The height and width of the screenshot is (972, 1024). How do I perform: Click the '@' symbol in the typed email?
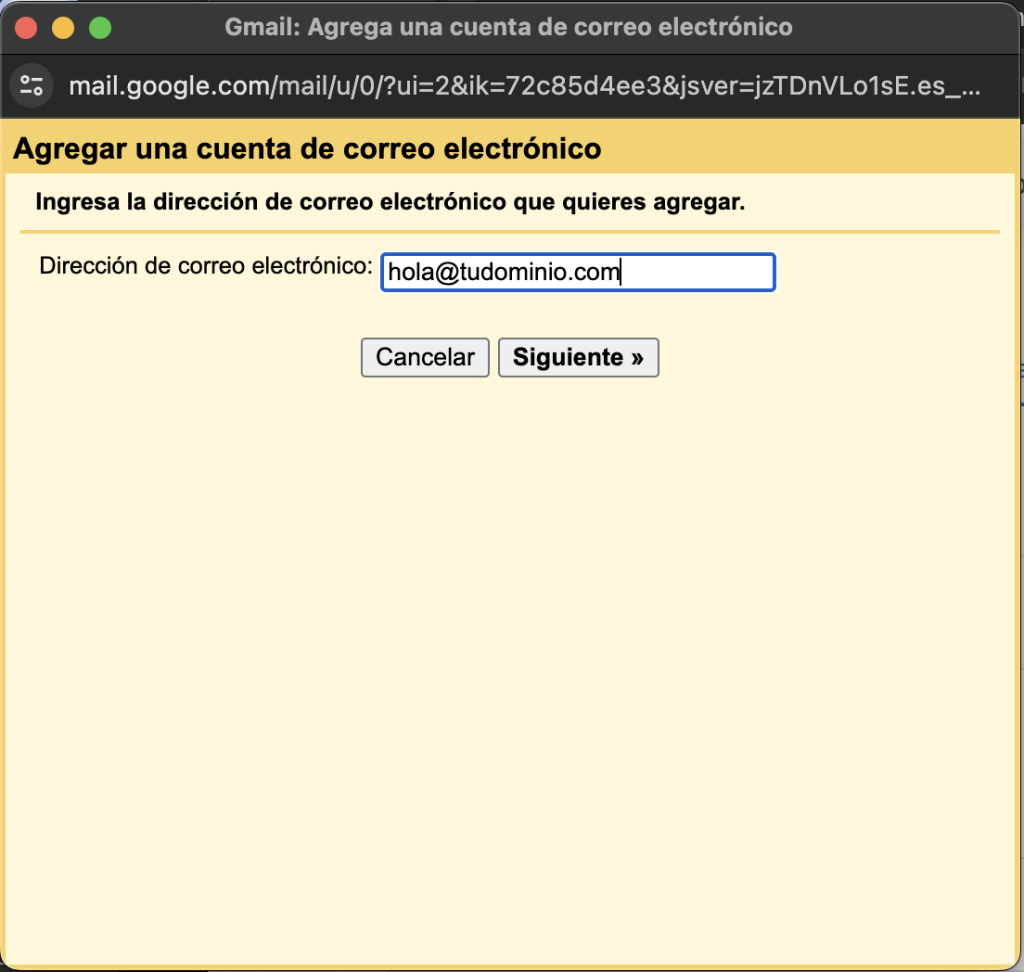pyautogui.click(x=445, y=272)
